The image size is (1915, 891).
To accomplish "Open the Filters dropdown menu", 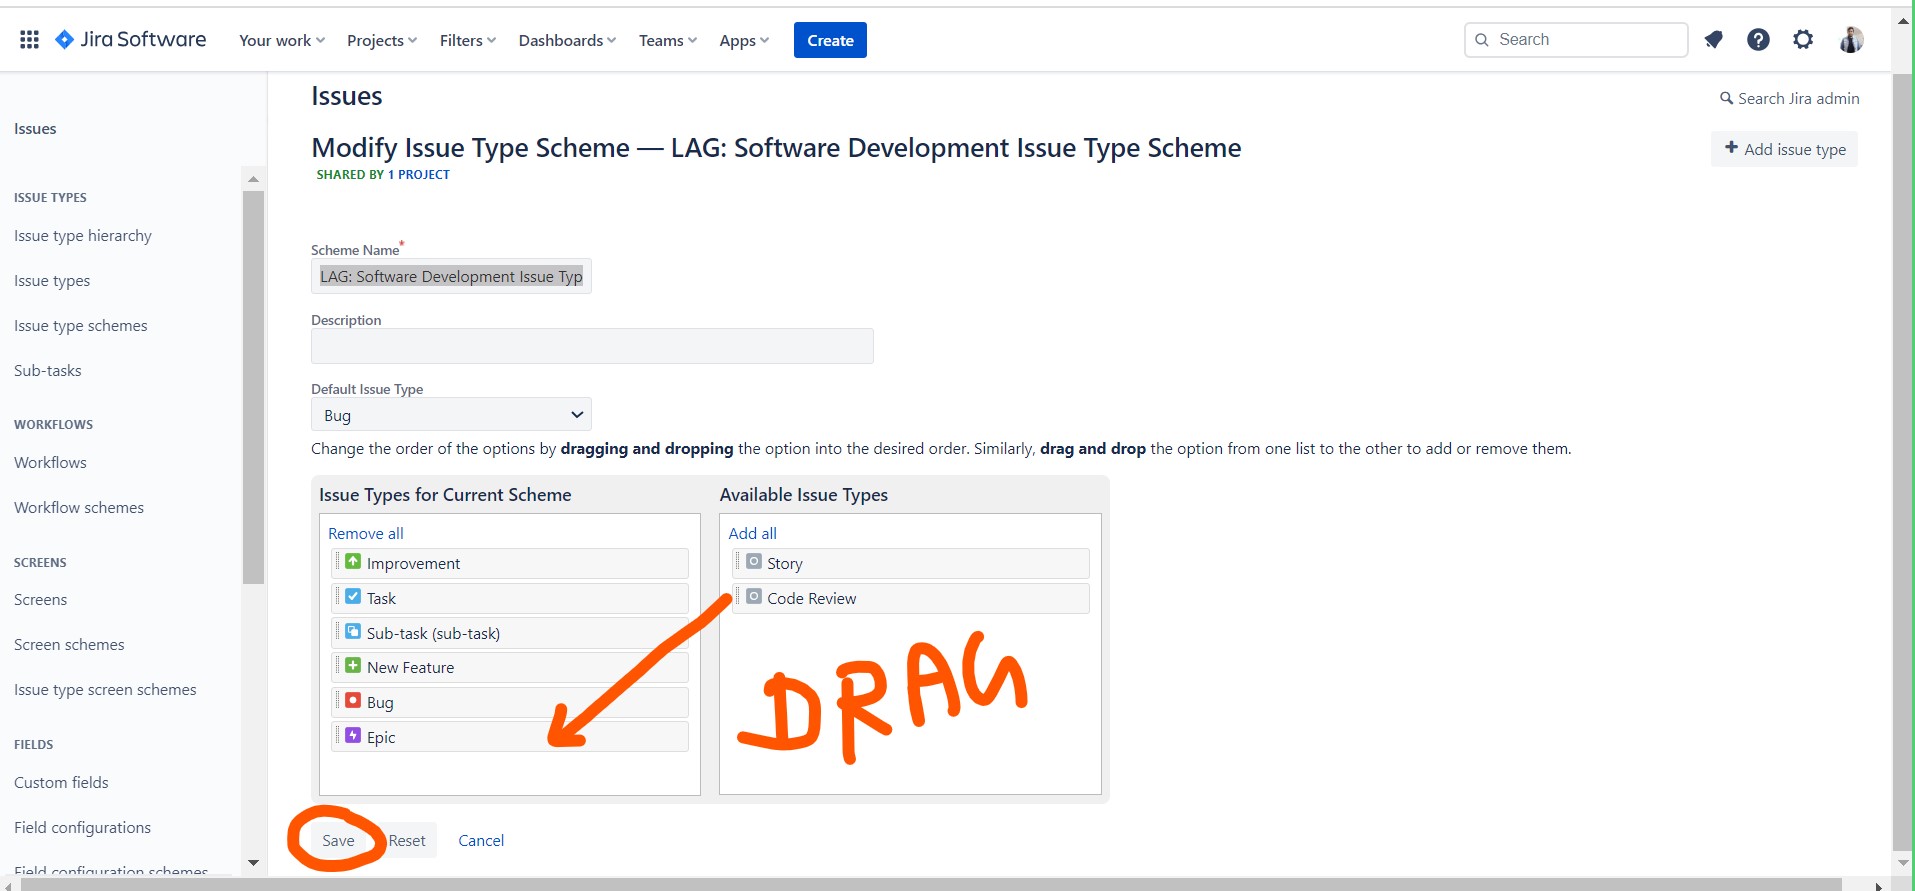I will [x=467, y=41].
